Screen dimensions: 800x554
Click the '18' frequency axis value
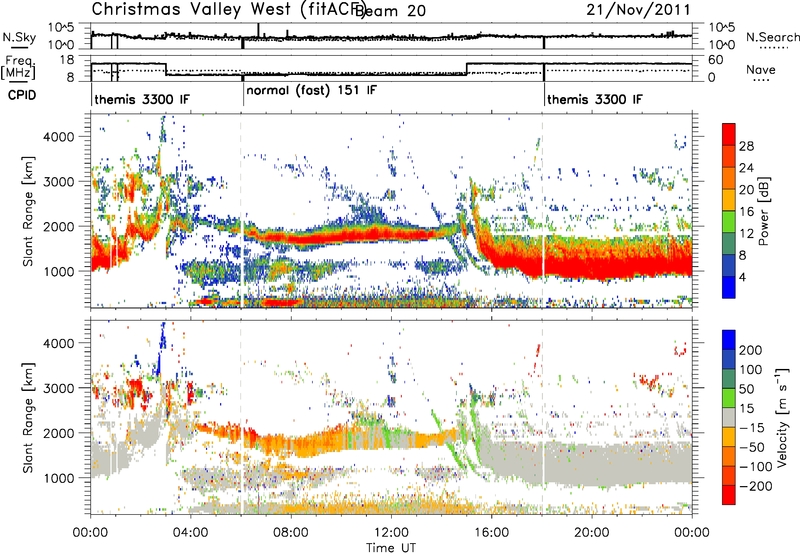pos(67,60)
